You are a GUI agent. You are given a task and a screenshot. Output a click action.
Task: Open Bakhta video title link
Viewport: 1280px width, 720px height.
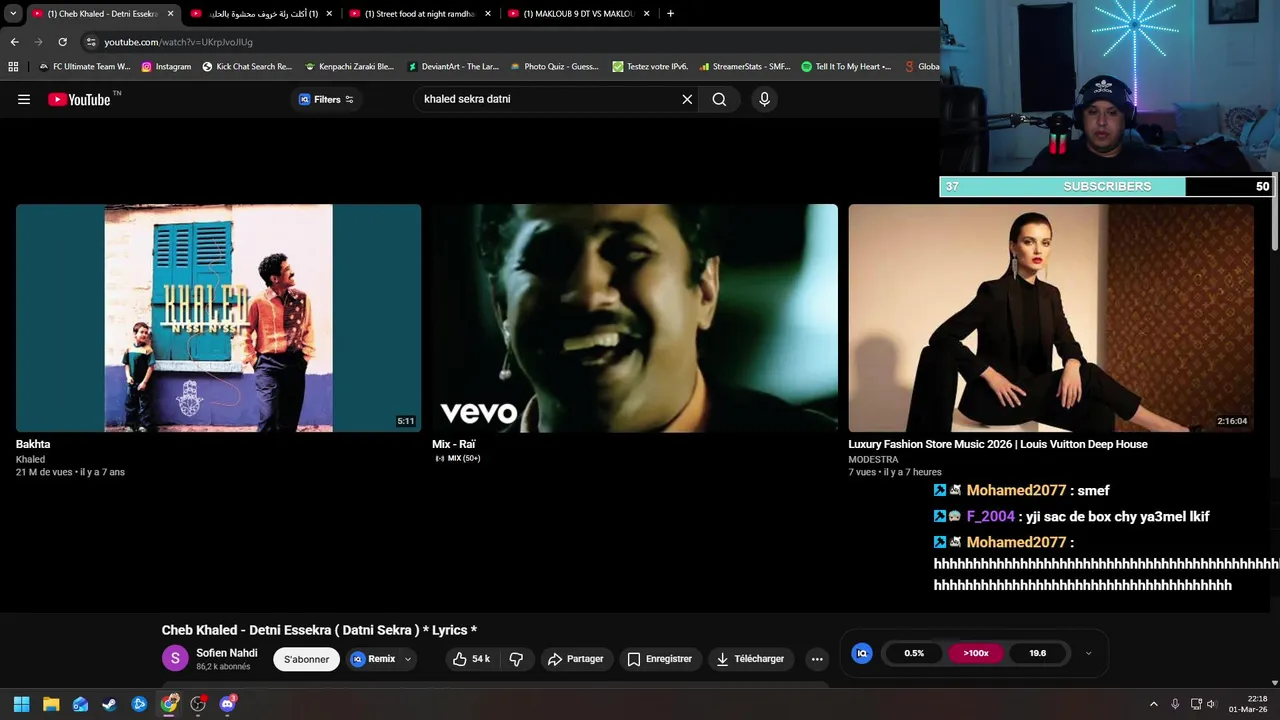[33, 444]
